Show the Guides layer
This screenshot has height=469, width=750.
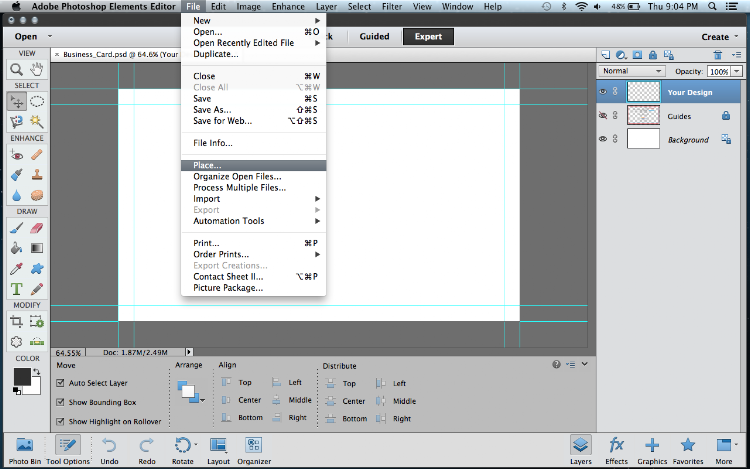coord(603,115)
